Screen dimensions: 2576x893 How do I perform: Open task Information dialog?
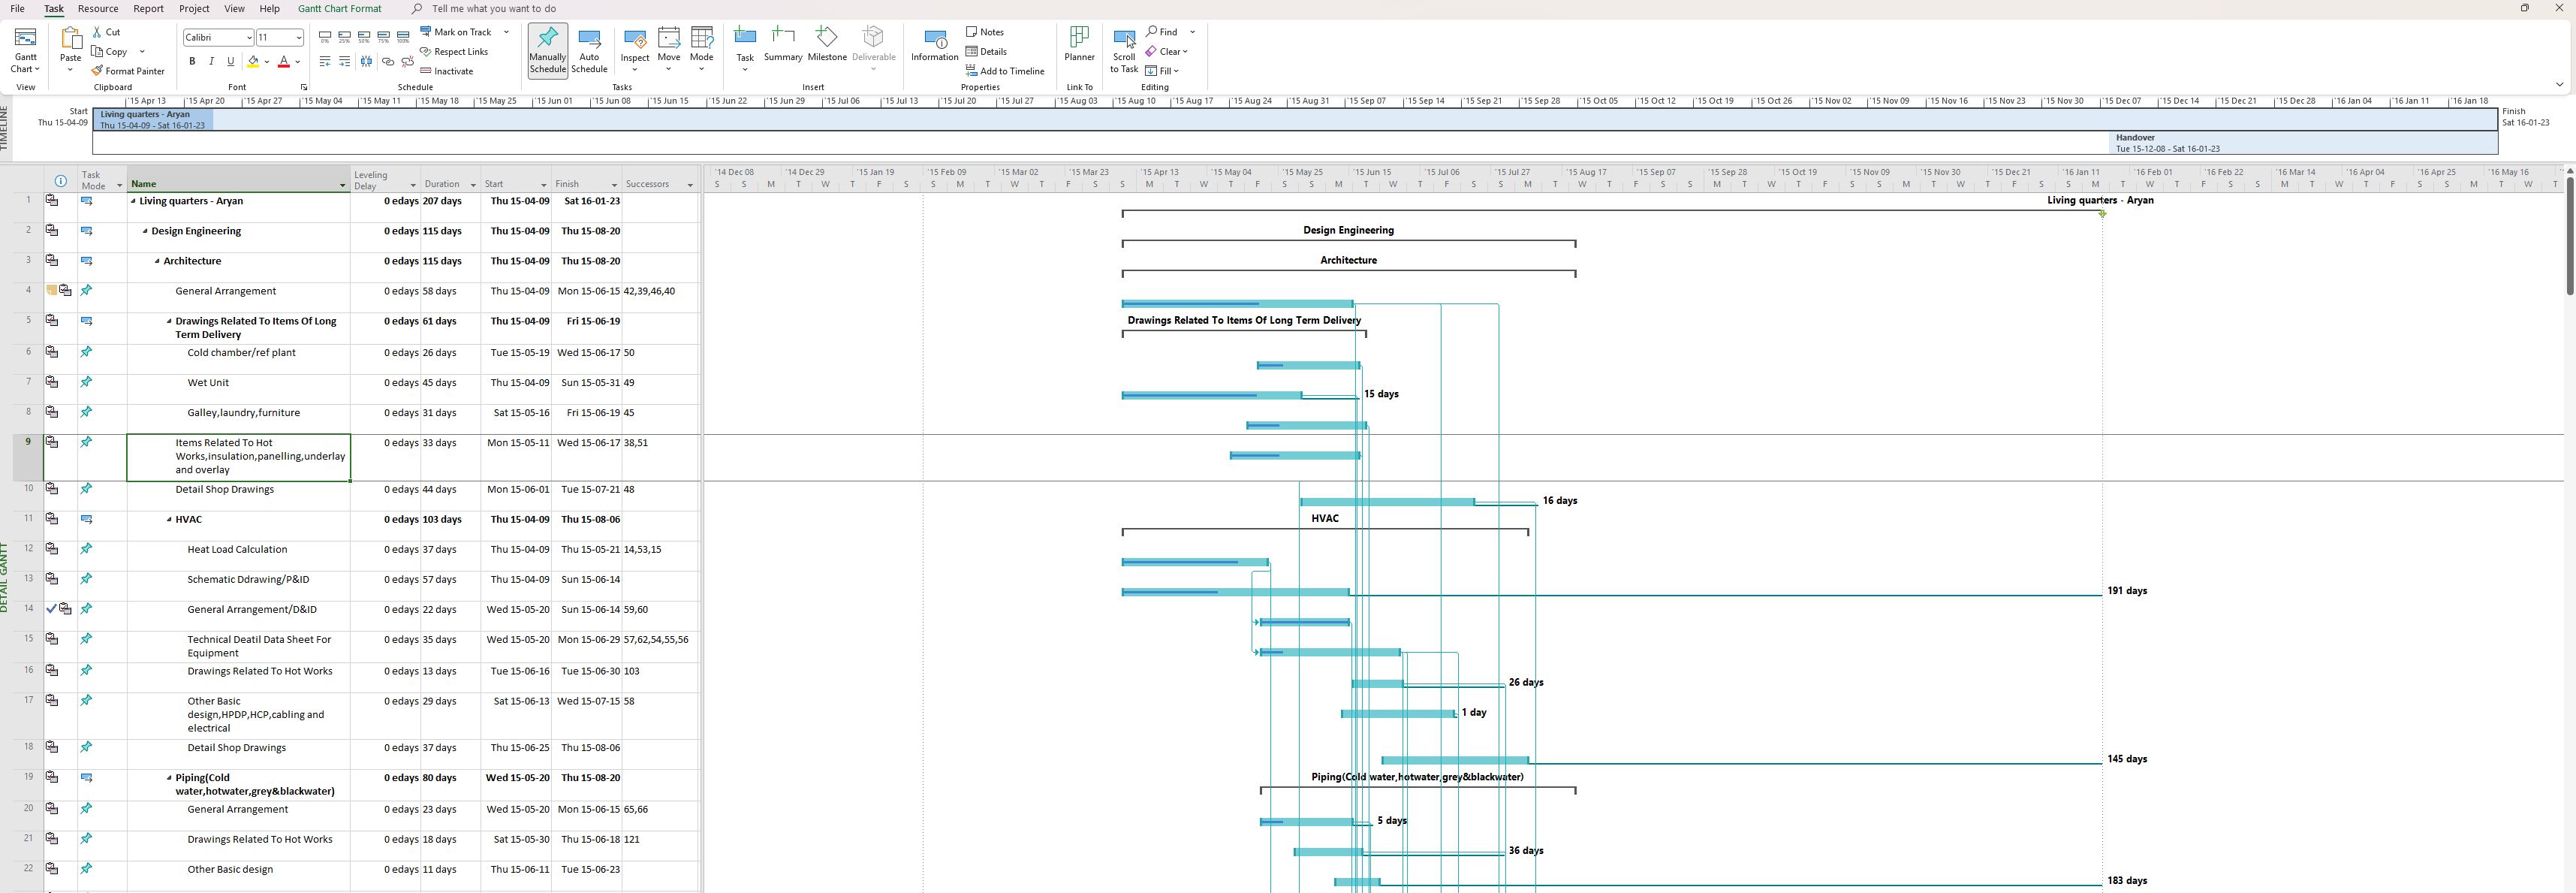[935, 45]
